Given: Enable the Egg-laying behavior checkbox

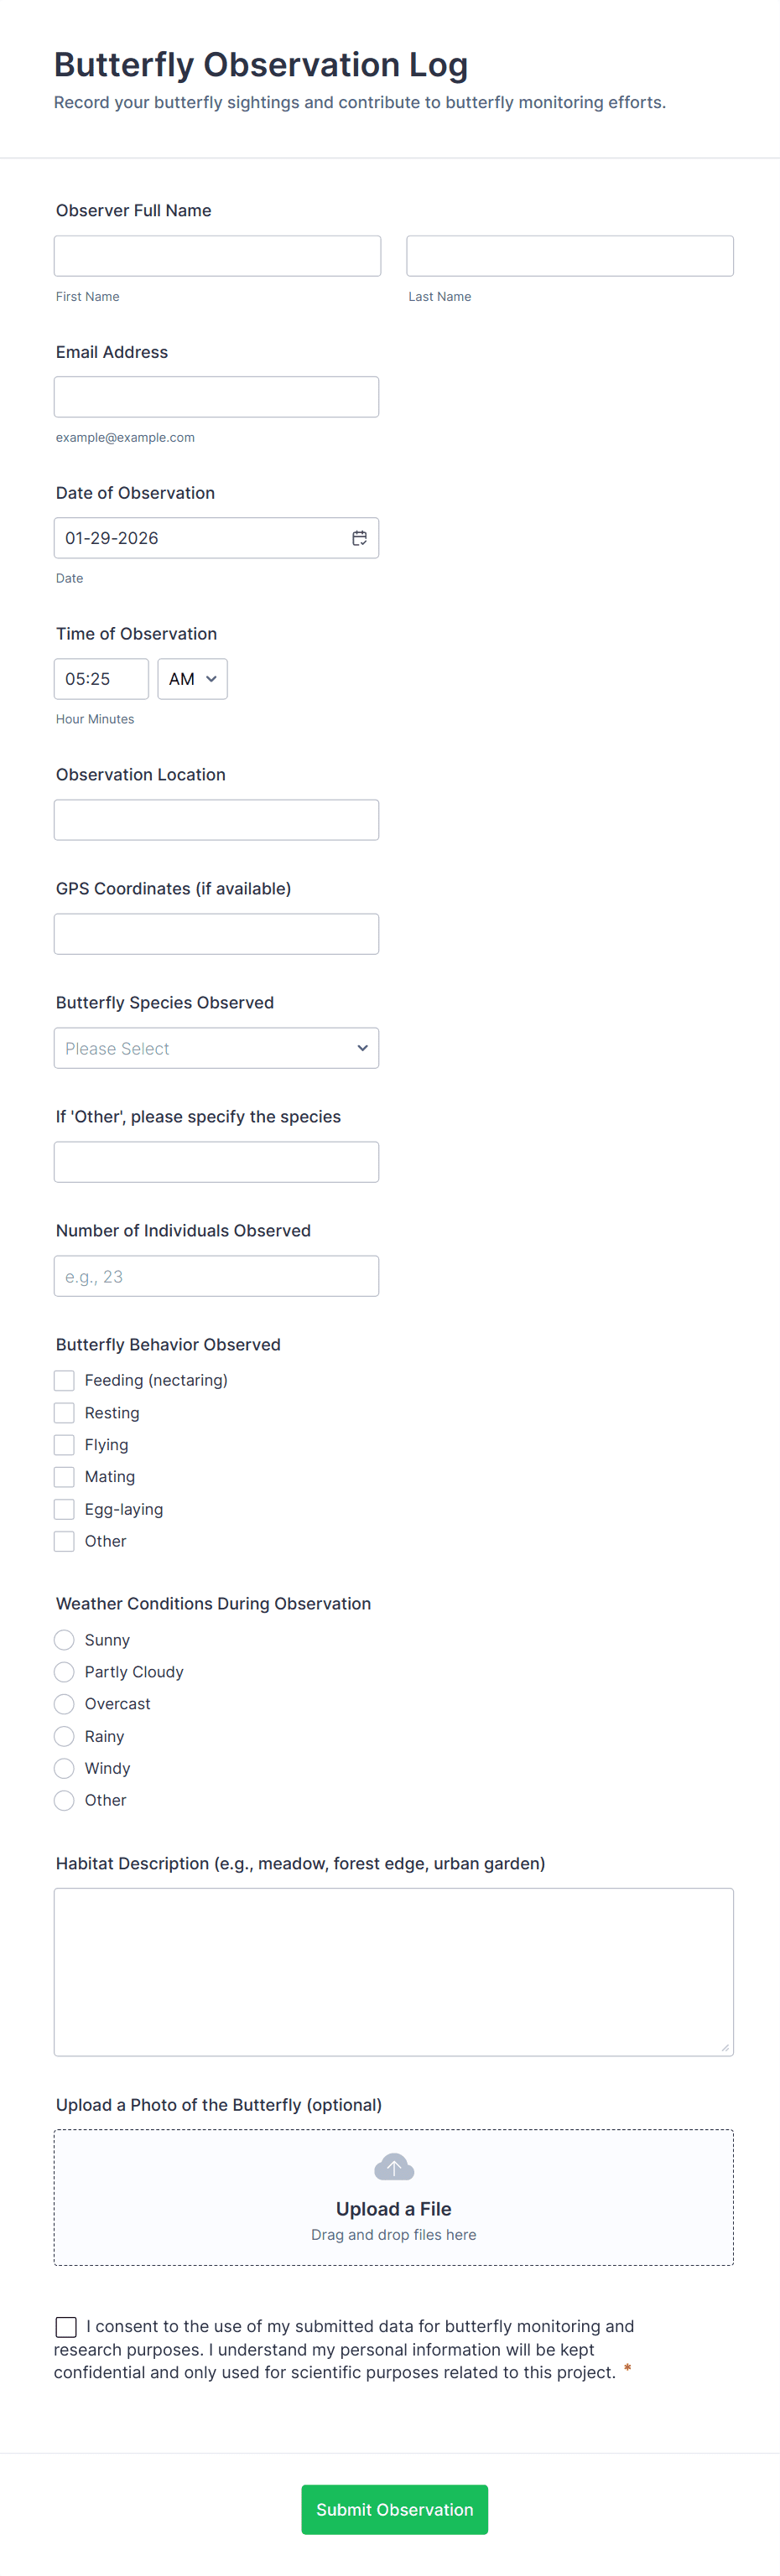Looking at the screenshot, I should pos(63,1508).
